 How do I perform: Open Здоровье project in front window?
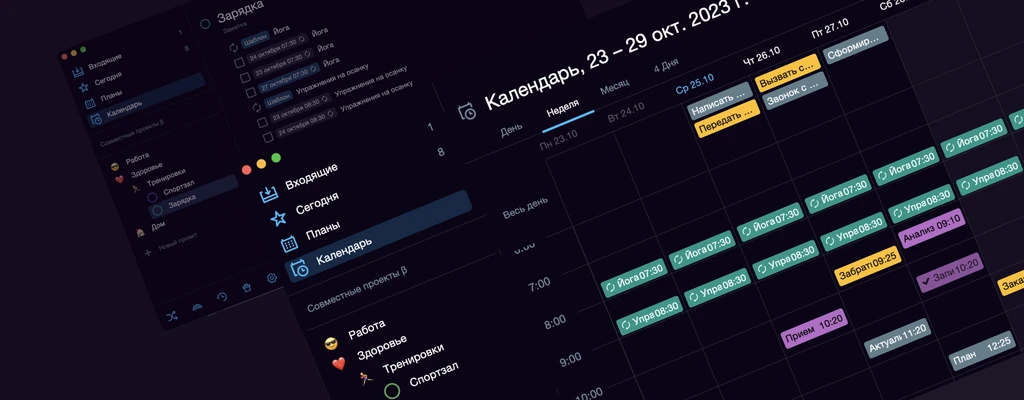coord(382,348)
